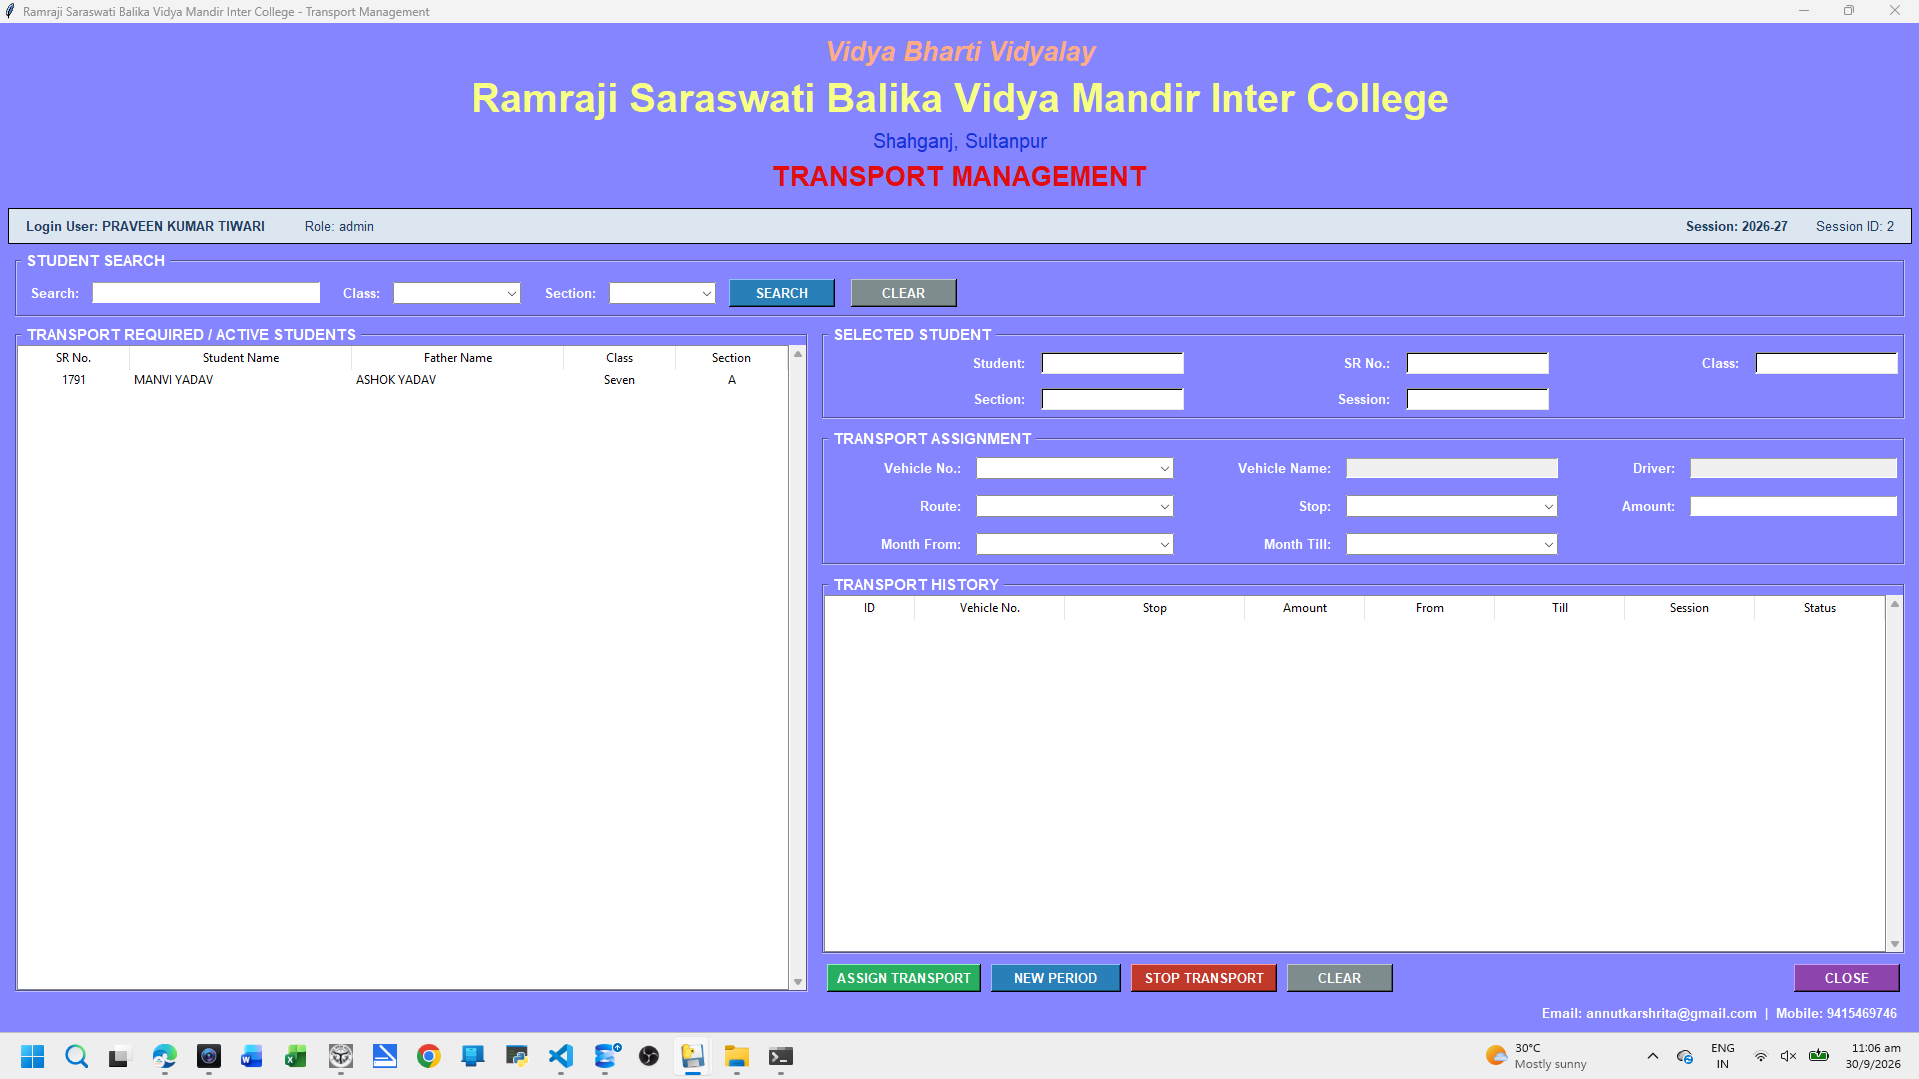Open the Microsoft Edge taskbar icon
The height and width of the screenshot is (1079, 1919).
coord(165,1056)
